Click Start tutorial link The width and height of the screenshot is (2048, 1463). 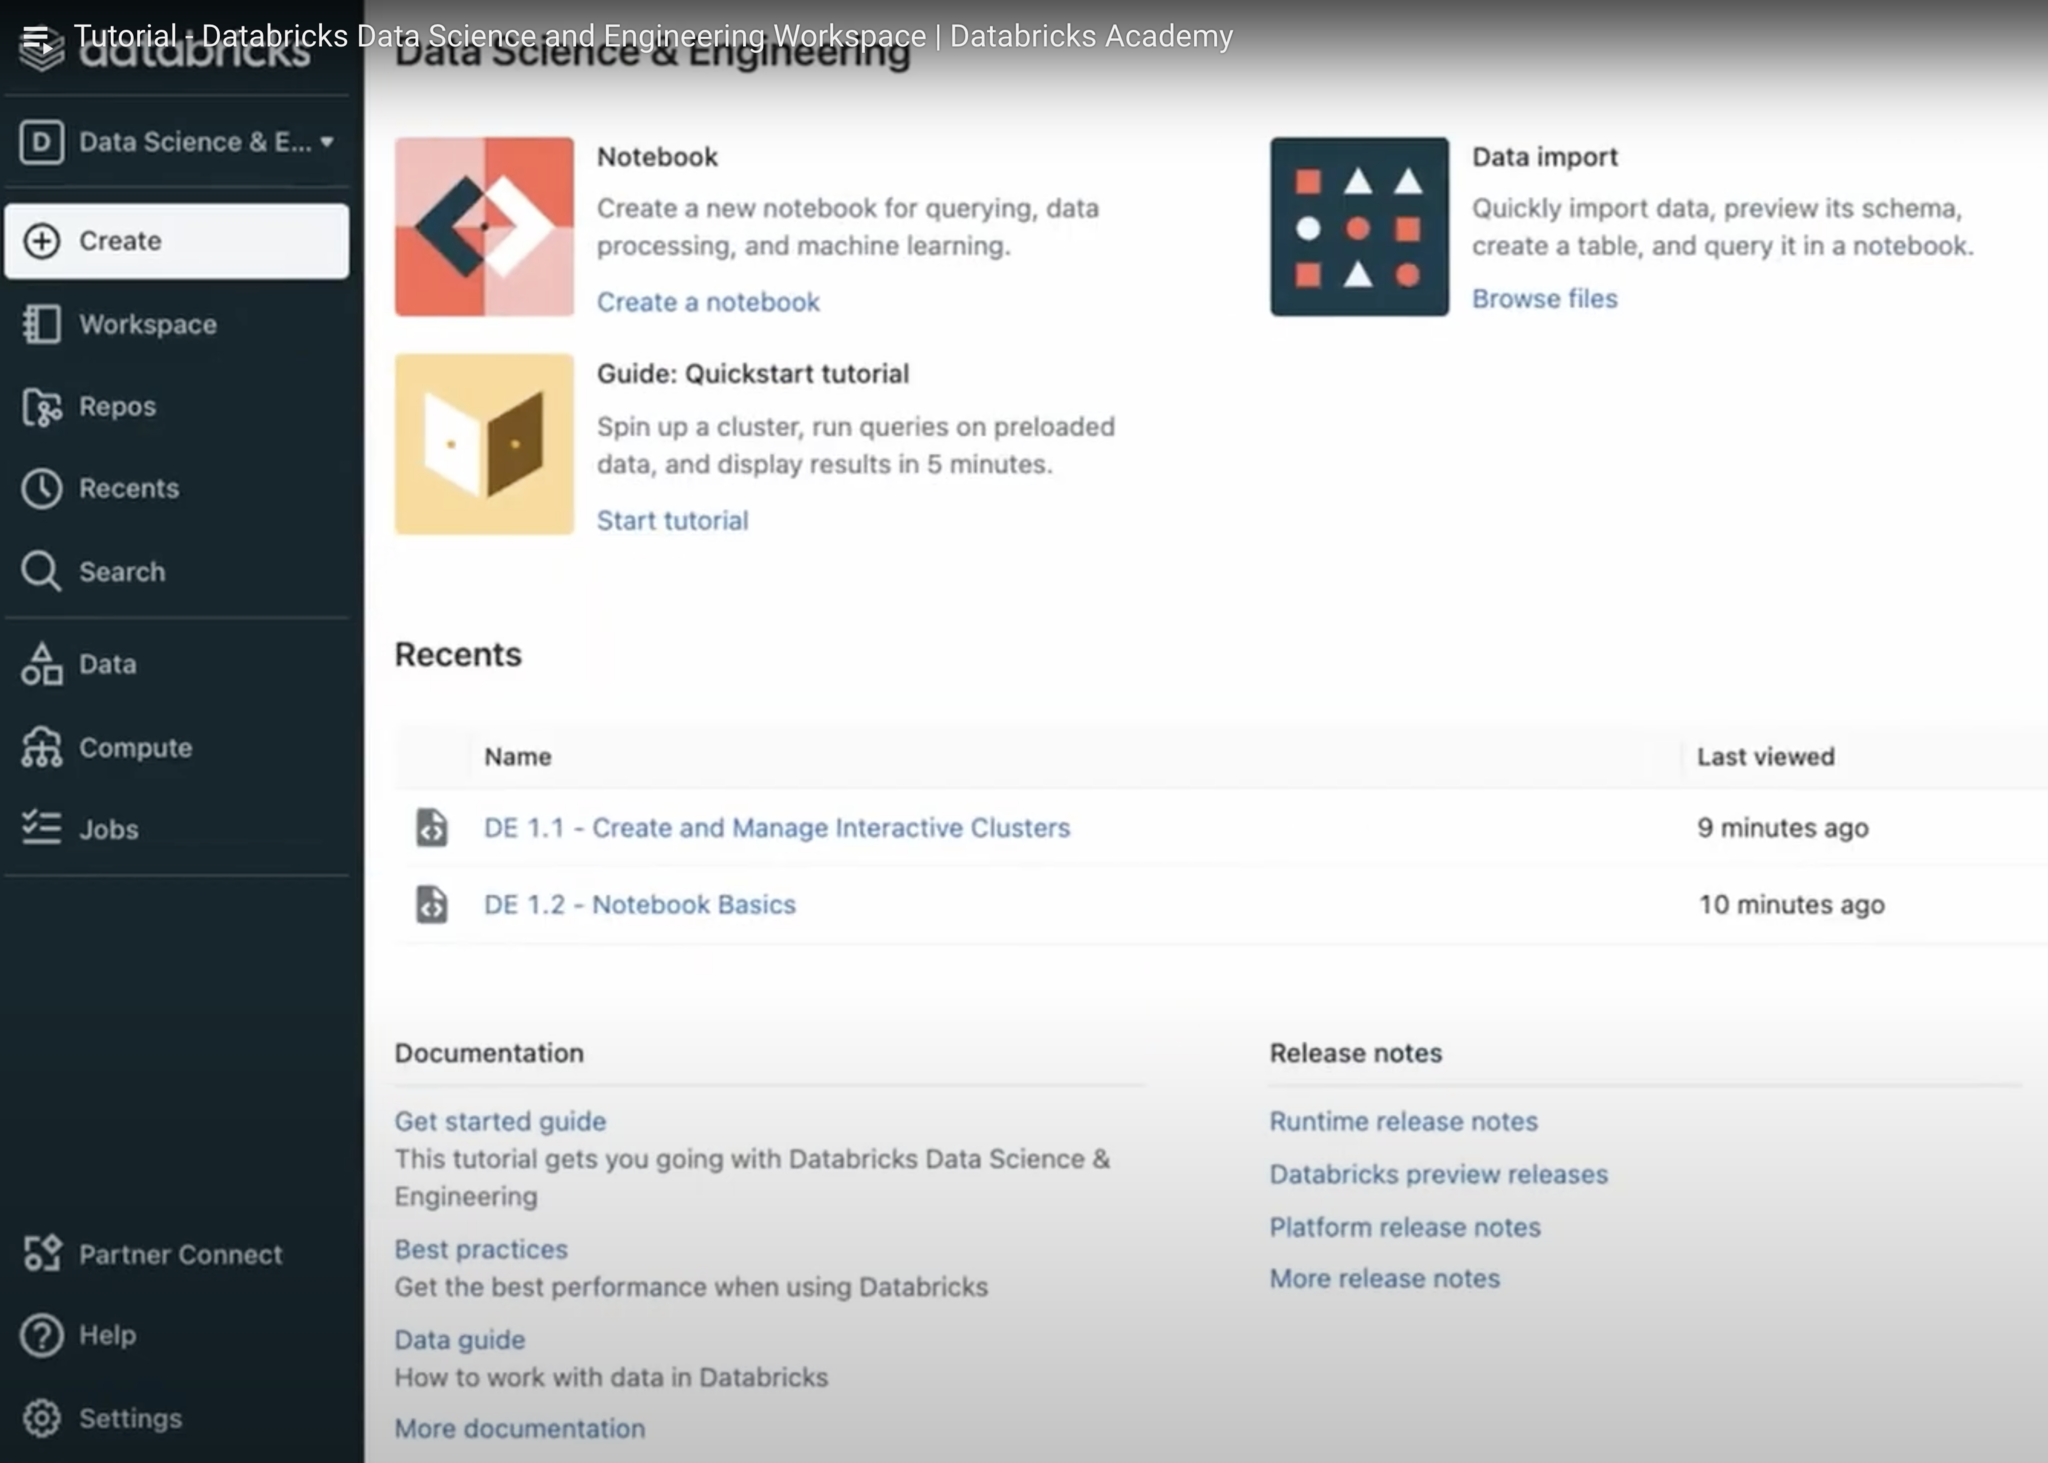coord(672,520)
